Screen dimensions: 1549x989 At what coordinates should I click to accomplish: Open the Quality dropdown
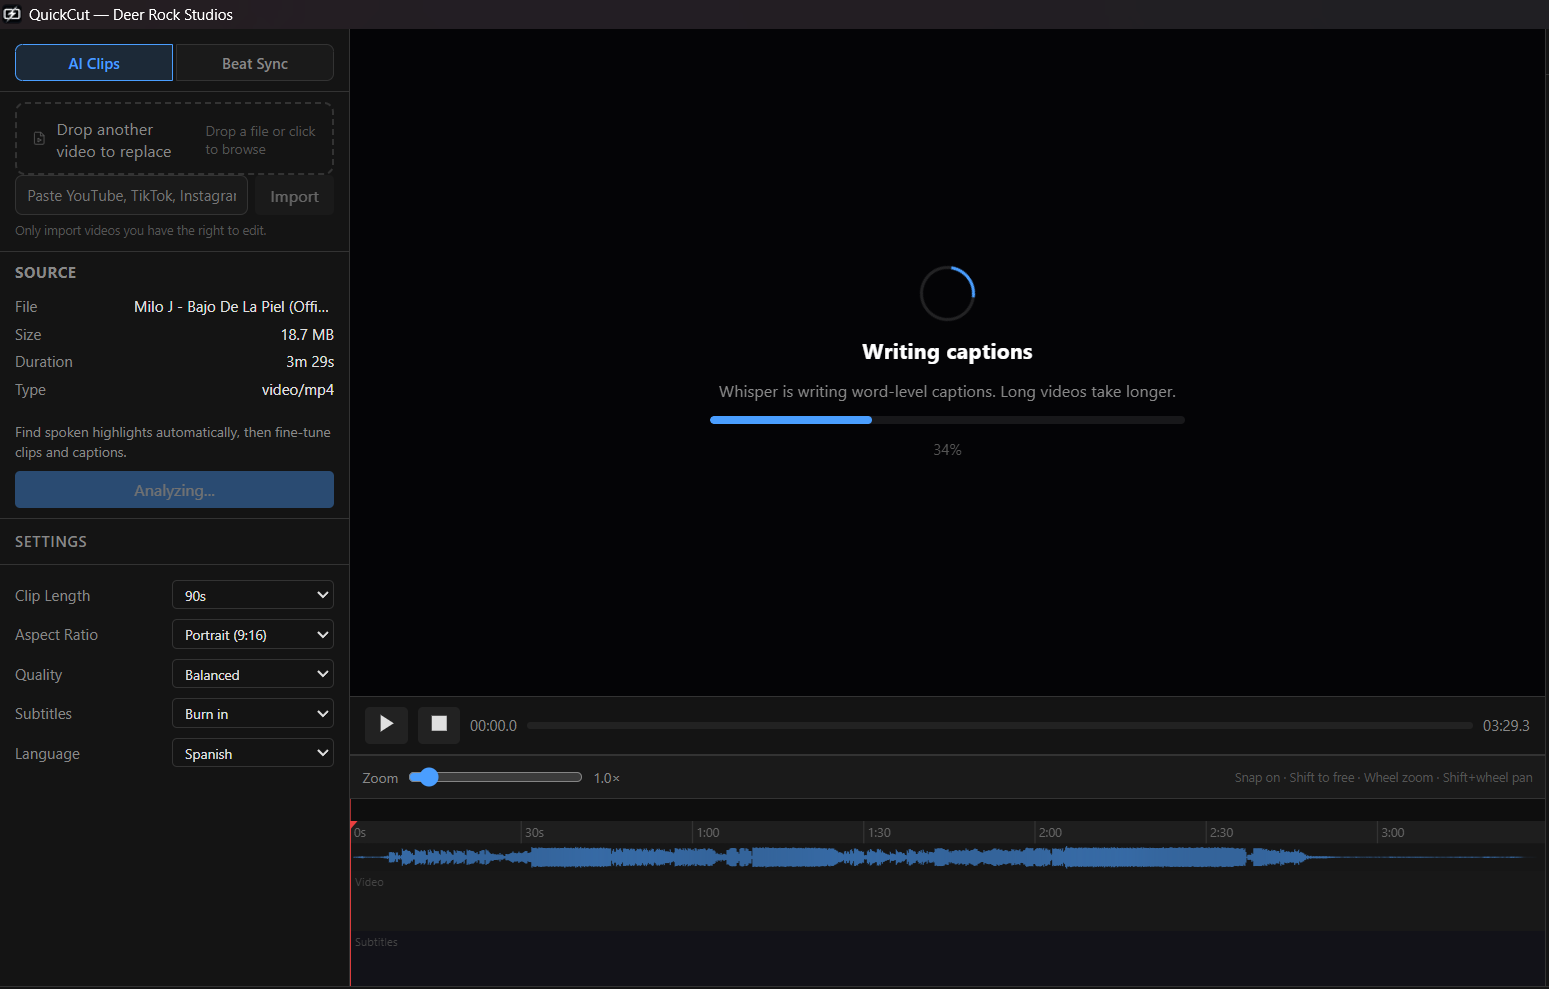253,674
